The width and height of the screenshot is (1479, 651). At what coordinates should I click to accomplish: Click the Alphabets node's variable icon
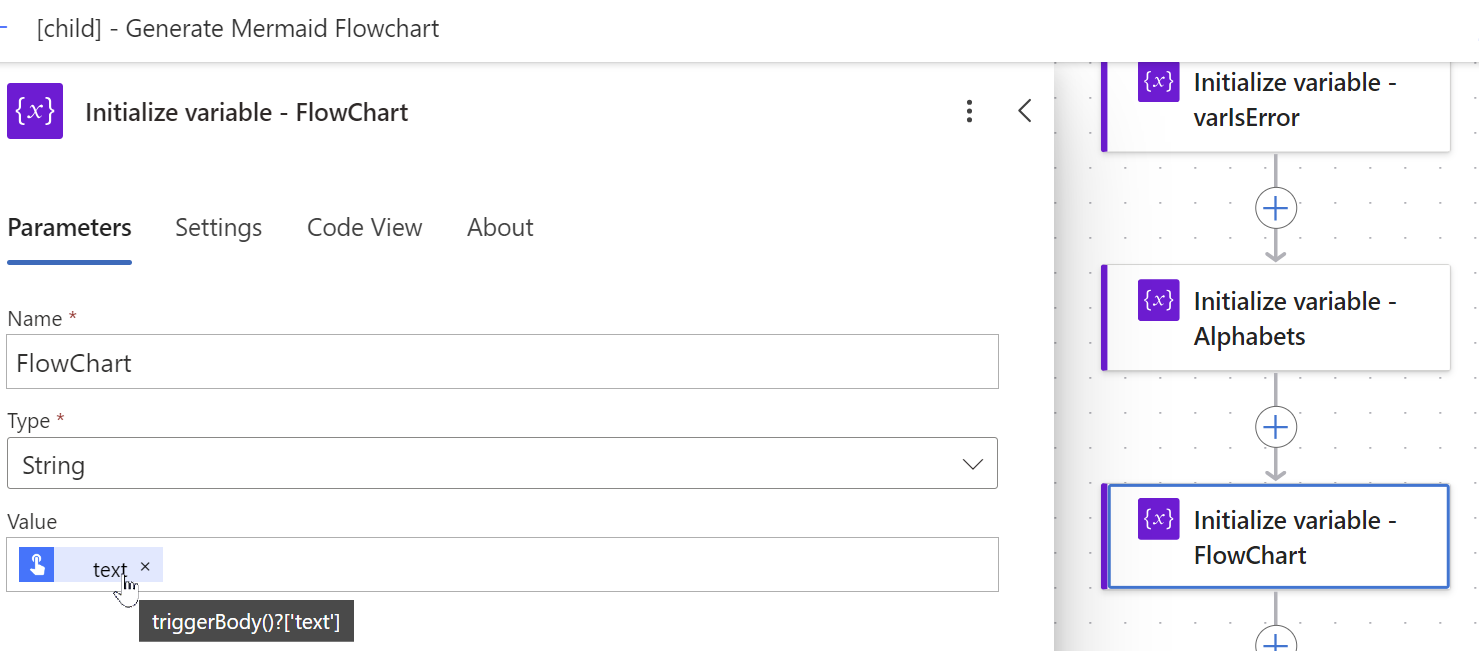point(1158,300)
